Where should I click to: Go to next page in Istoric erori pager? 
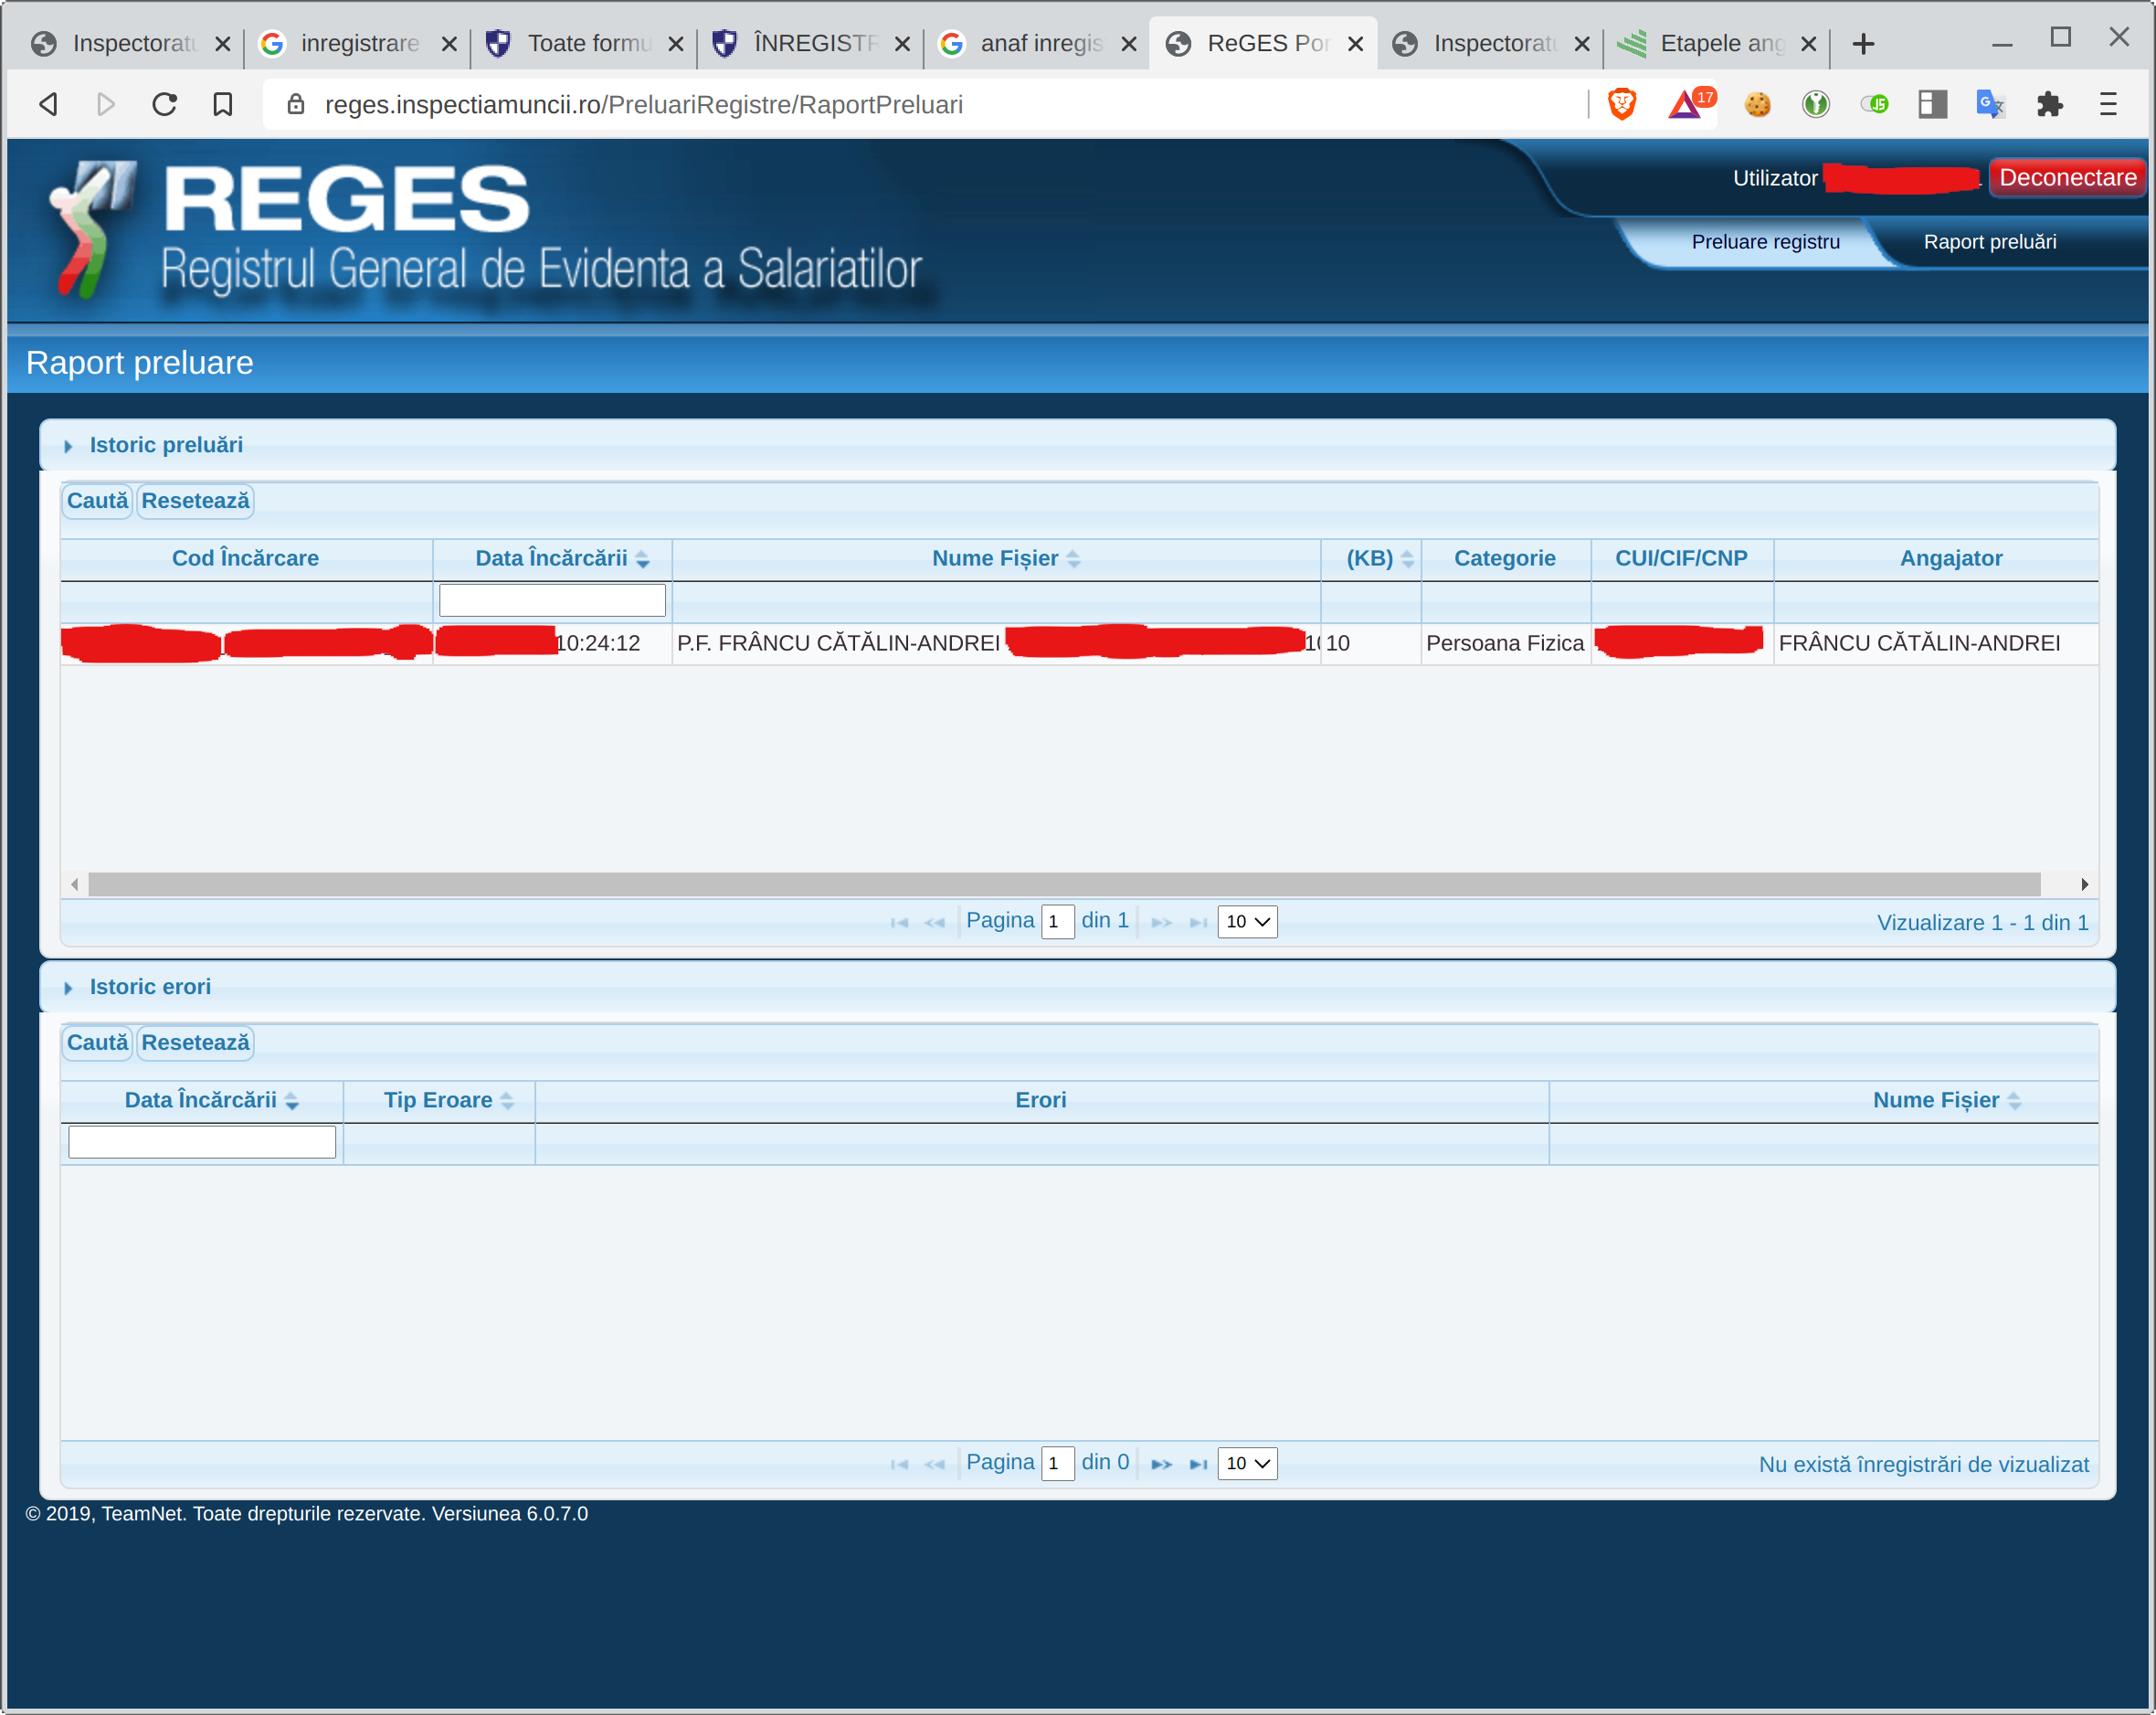(x=1160, y=1464)
